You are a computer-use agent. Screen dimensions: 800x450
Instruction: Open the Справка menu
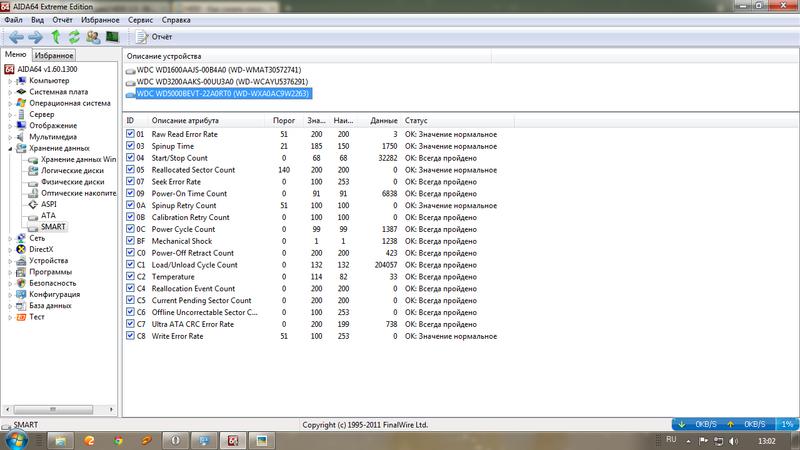[176, 20]
